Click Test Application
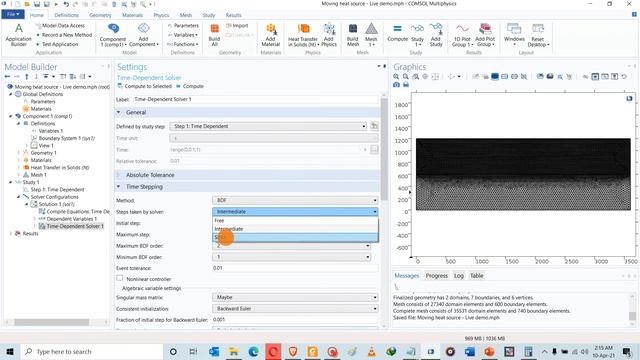This screenshot has height=360, width=640. (57, 44)
